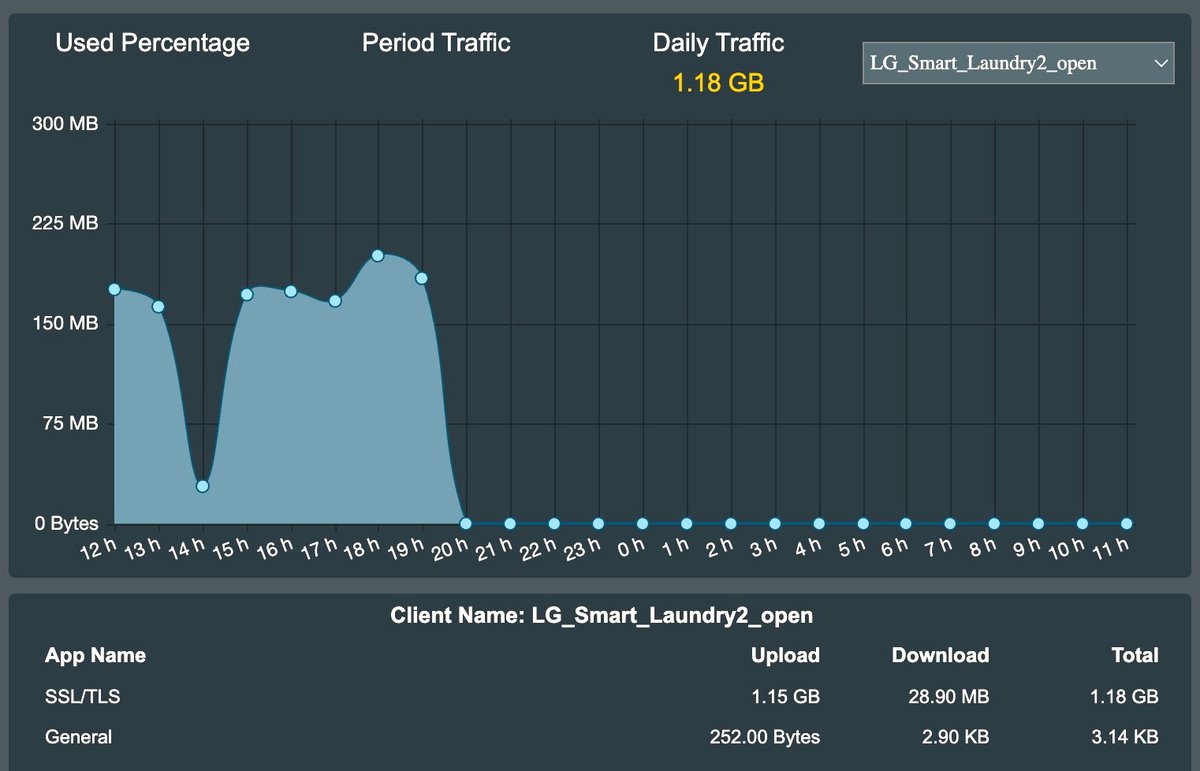Click the Download column header
This screenshot has width=1200, height=771.
pyautogui.click(x=940, y=655)
